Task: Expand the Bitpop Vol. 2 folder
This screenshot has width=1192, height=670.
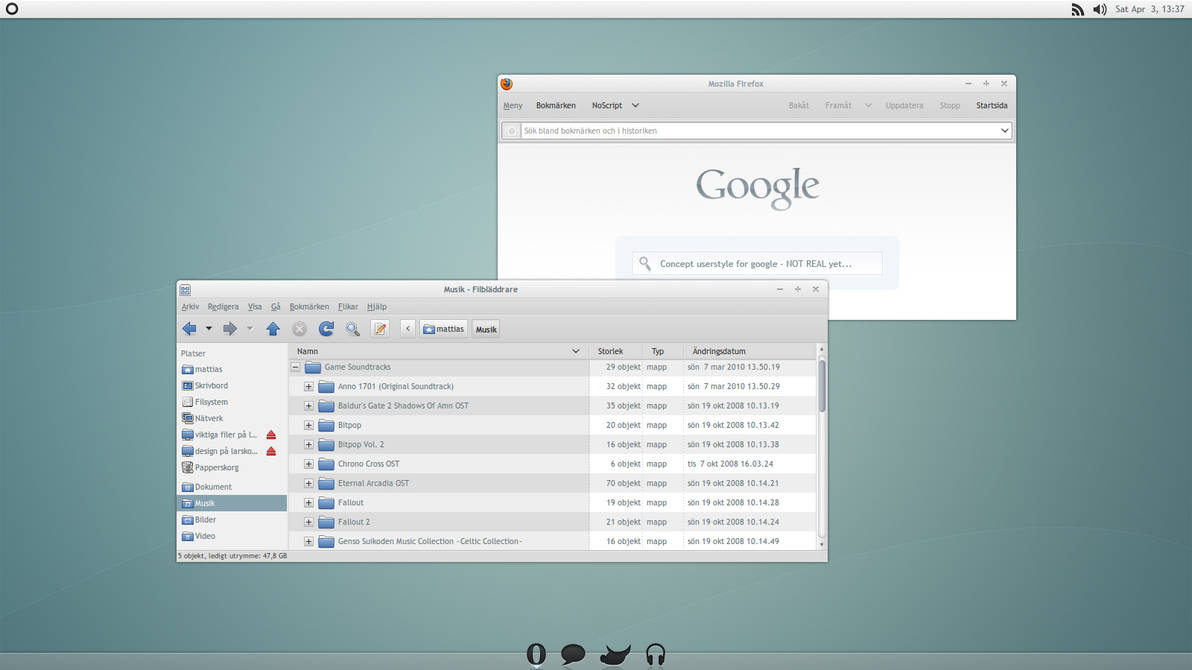Action: [309, 444]
